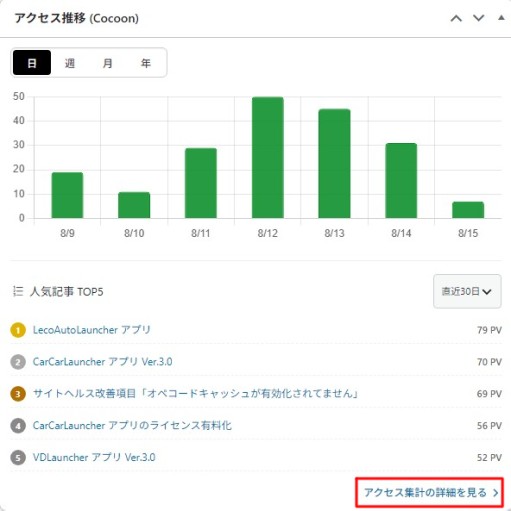Open the サイトヘルス改善項目 article link
511x511 pixels.
[x=196, y=394]
